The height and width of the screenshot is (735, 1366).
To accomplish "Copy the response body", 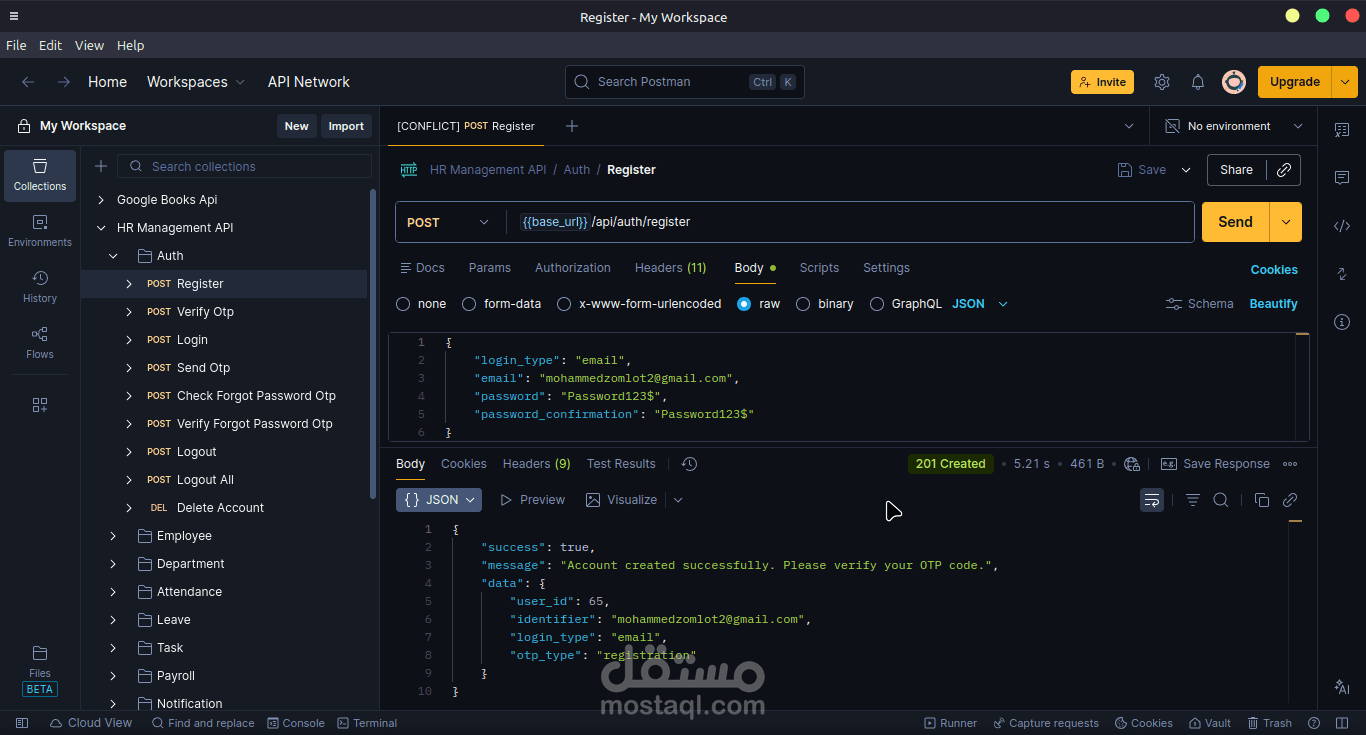I will coord(1262,499).
